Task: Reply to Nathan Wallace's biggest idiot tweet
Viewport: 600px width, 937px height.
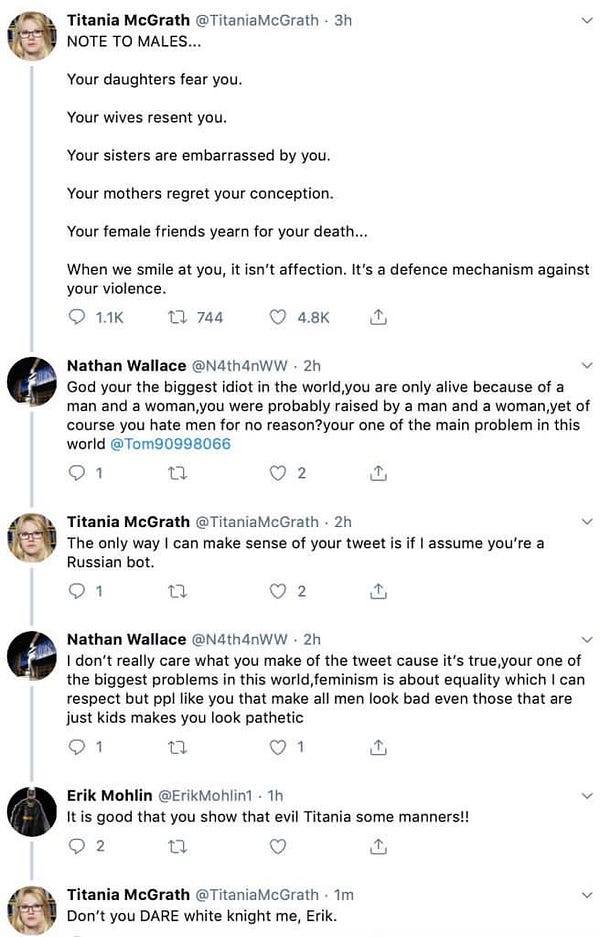Action: pyautogui.click(x=77, y=473)
